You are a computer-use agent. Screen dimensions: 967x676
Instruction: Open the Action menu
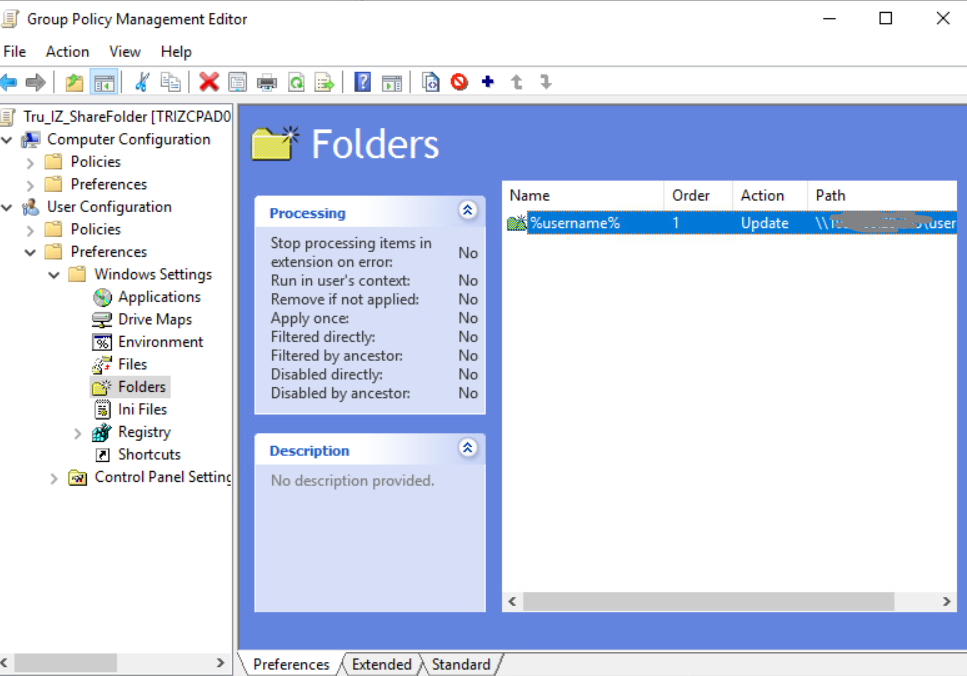click(67, 52)
